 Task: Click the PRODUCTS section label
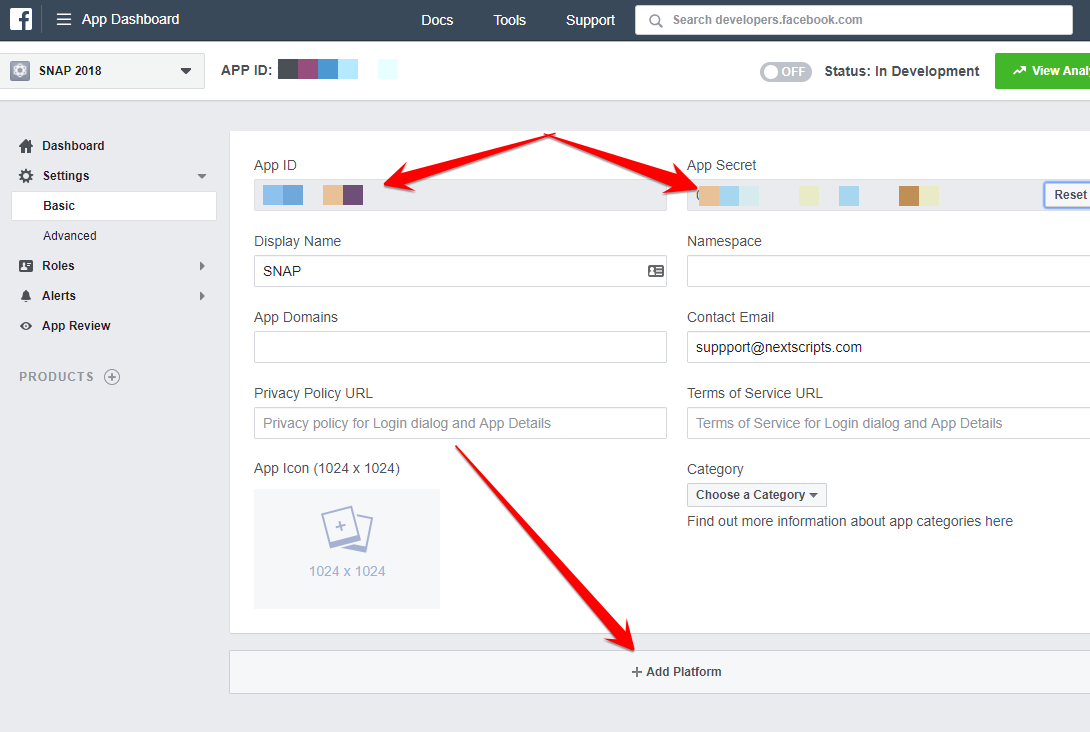56,377
